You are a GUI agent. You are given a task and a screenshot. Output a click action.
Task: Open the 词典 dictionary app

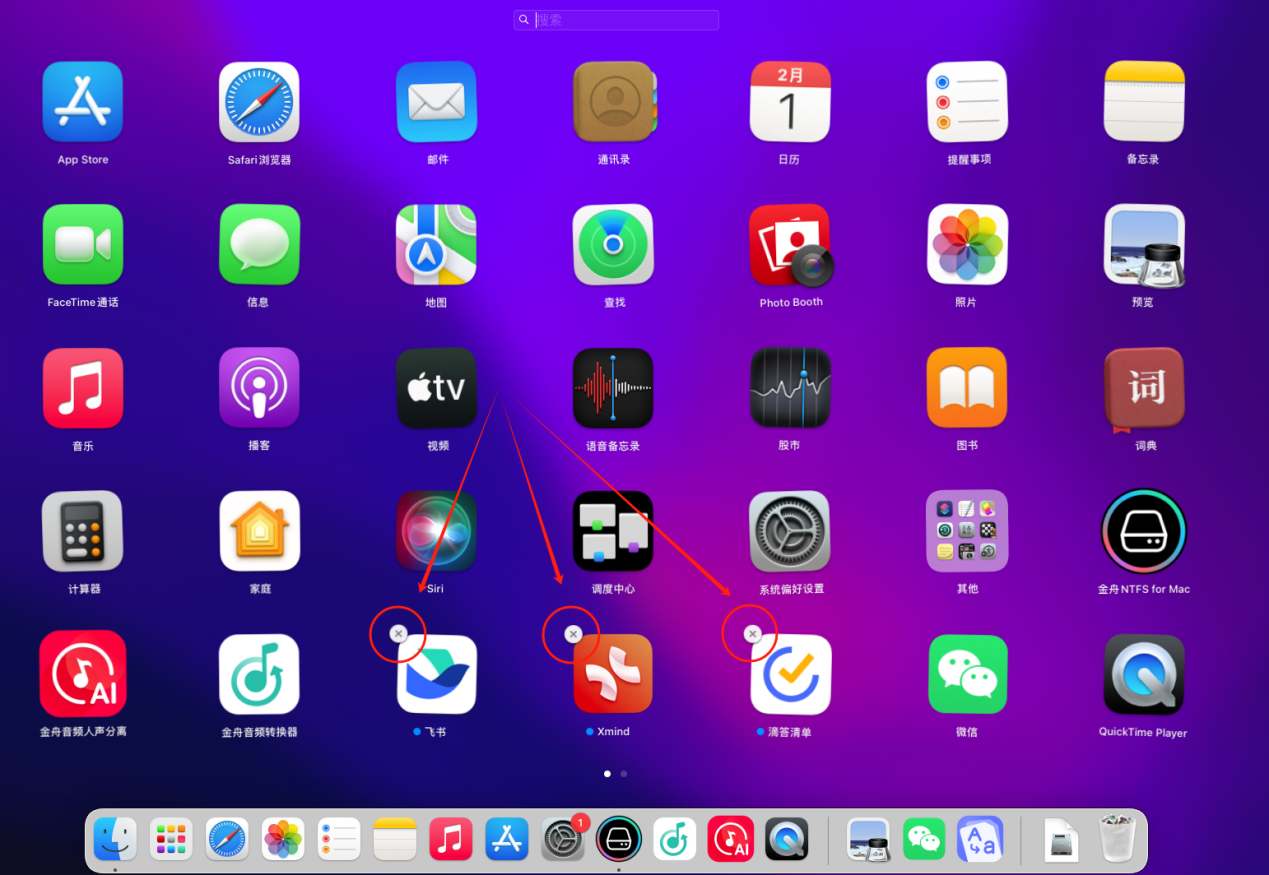[1144, 388]
